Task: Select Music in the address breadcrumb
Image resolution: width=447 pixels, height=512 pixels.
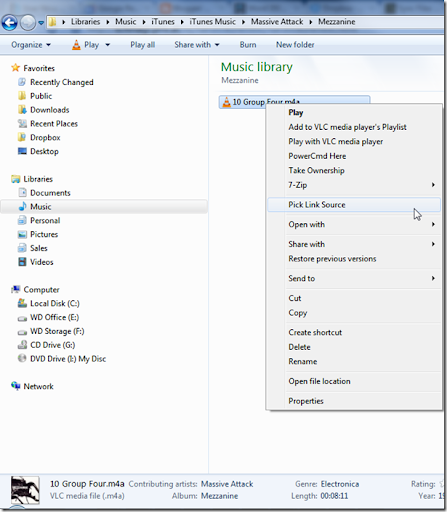Action: coord(126,22)
